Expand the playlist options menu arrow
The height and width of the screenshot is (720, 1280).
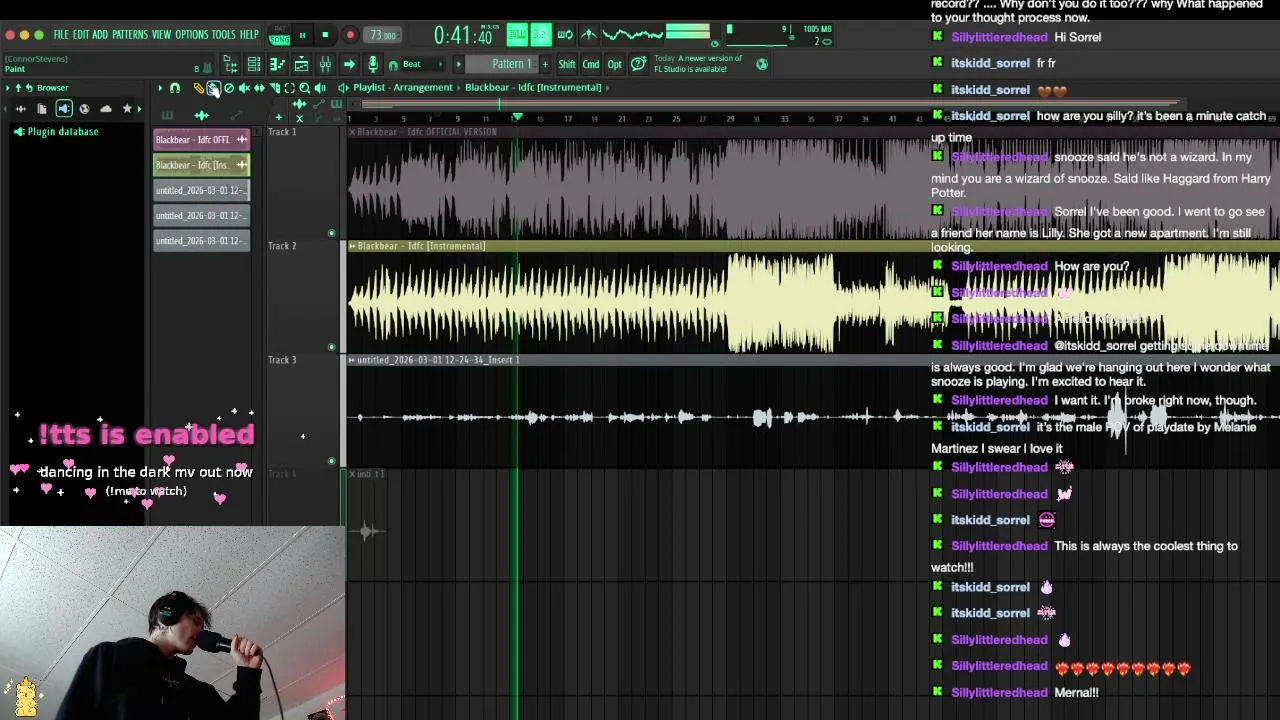[160, 88]
